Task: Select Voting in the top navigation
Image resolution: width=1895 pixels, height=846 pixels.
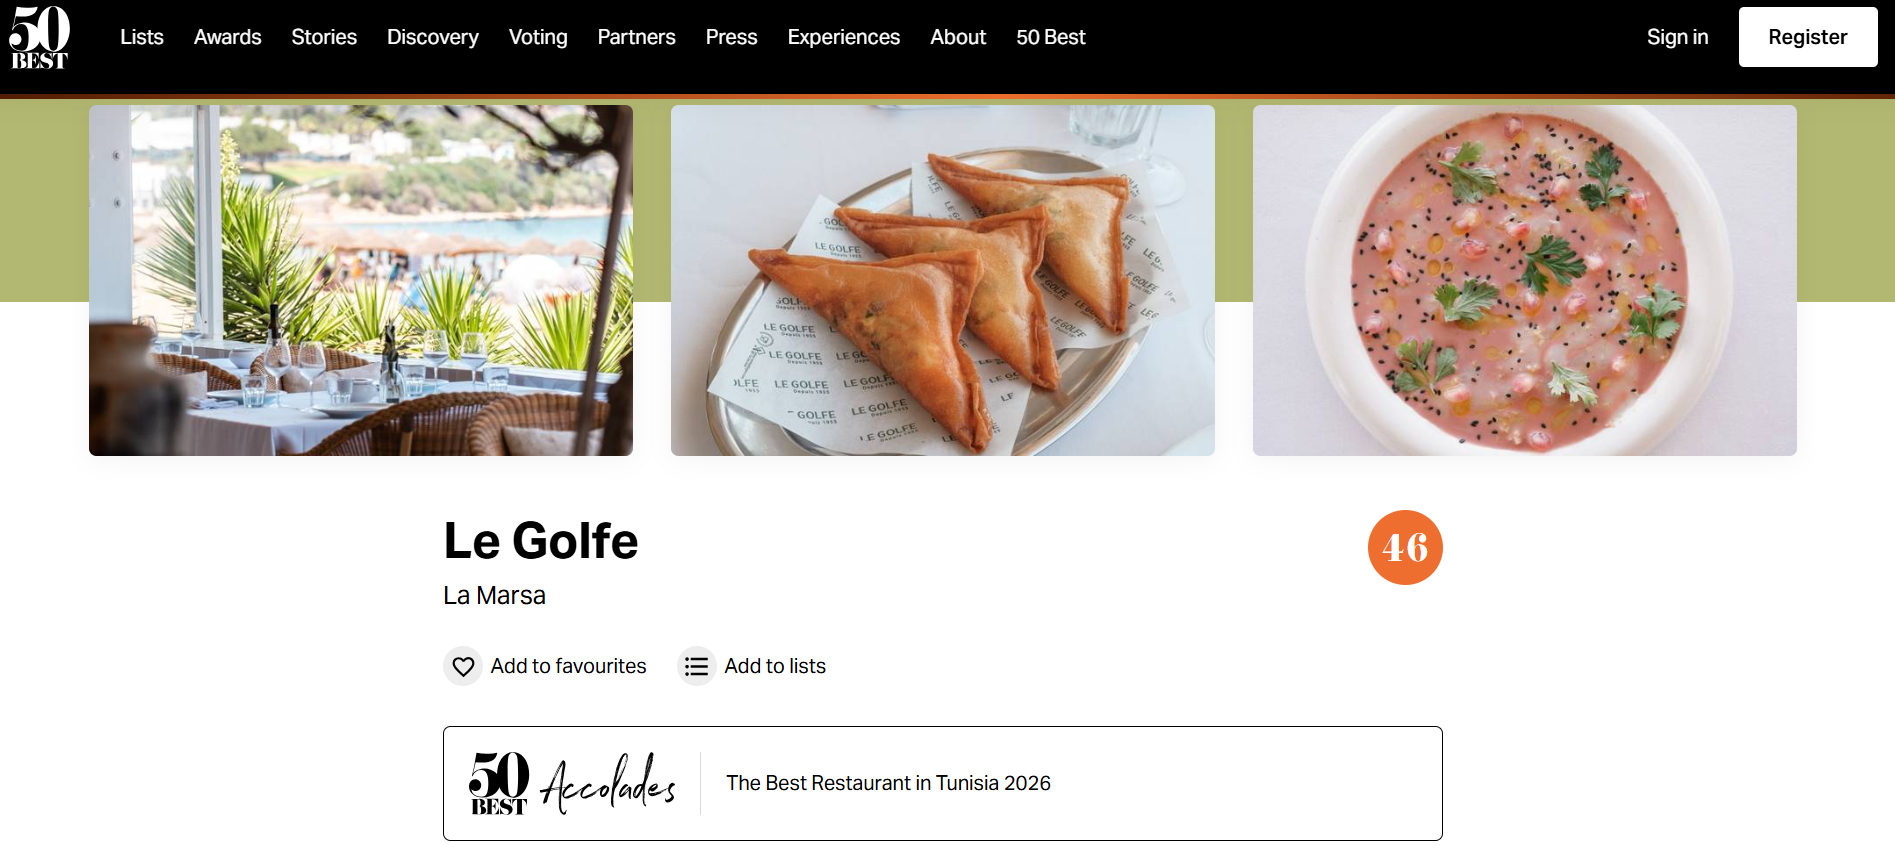Action: tap(538, 37)
